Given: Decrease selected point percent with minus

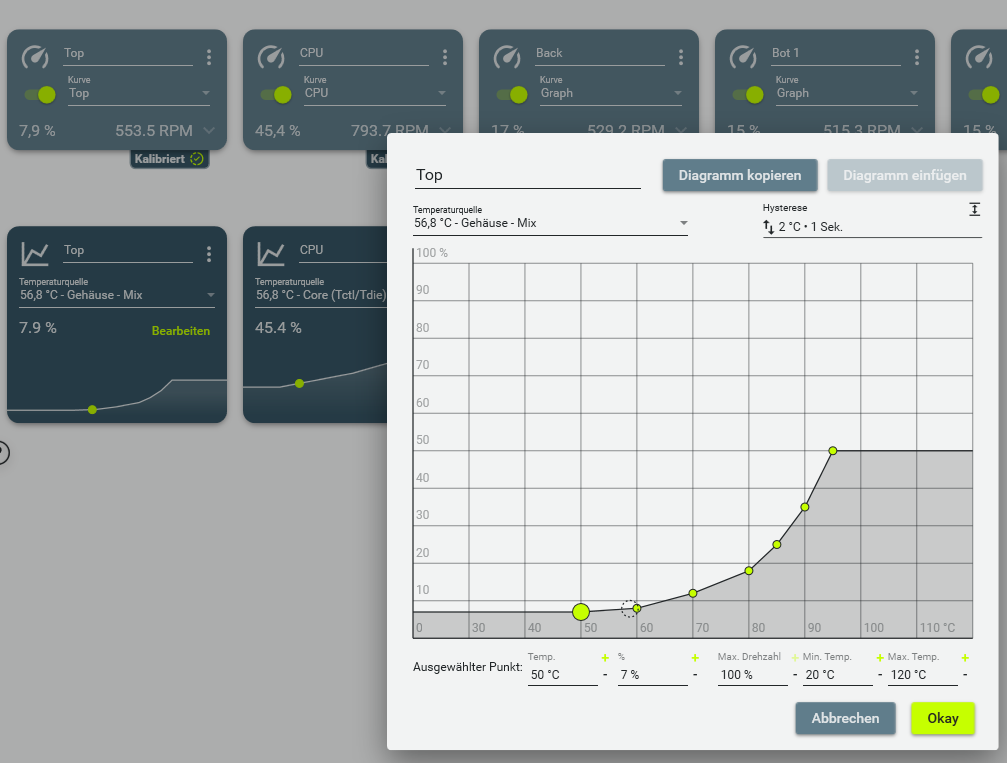Looking at the screenshot, I should (695, 675).
